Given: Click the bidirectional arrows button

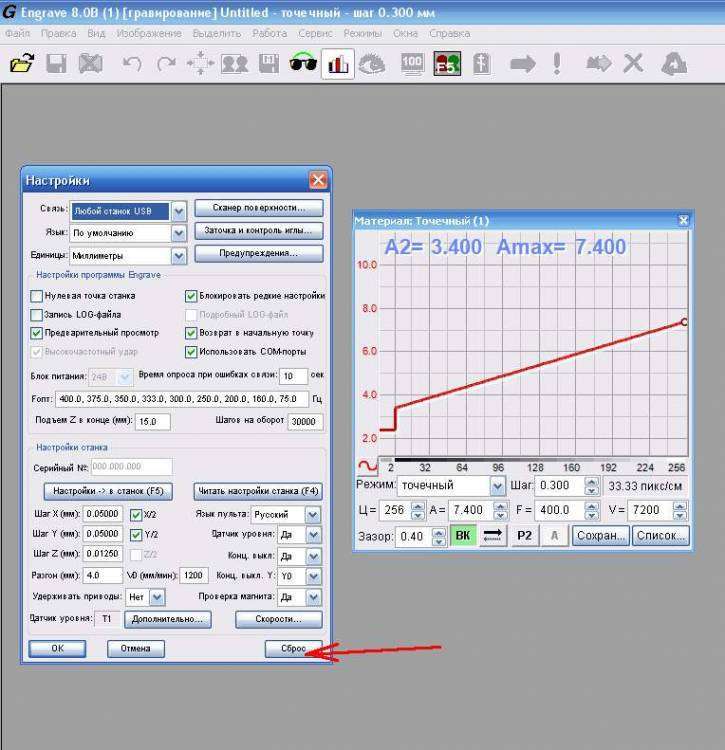Looking at the screenshot, I should coord(493,536).
